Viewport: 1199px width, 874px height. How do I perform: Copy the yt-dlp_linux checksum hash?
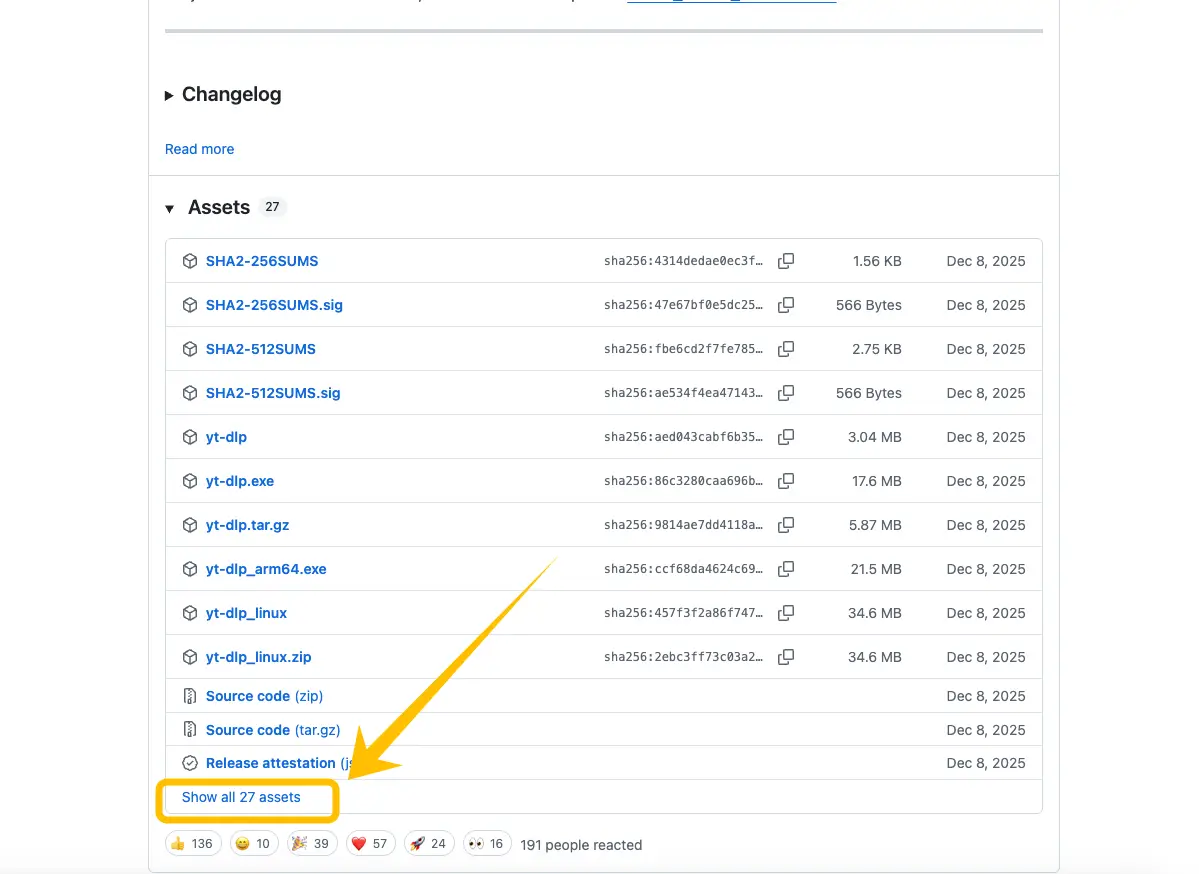(x=786, y=613)
